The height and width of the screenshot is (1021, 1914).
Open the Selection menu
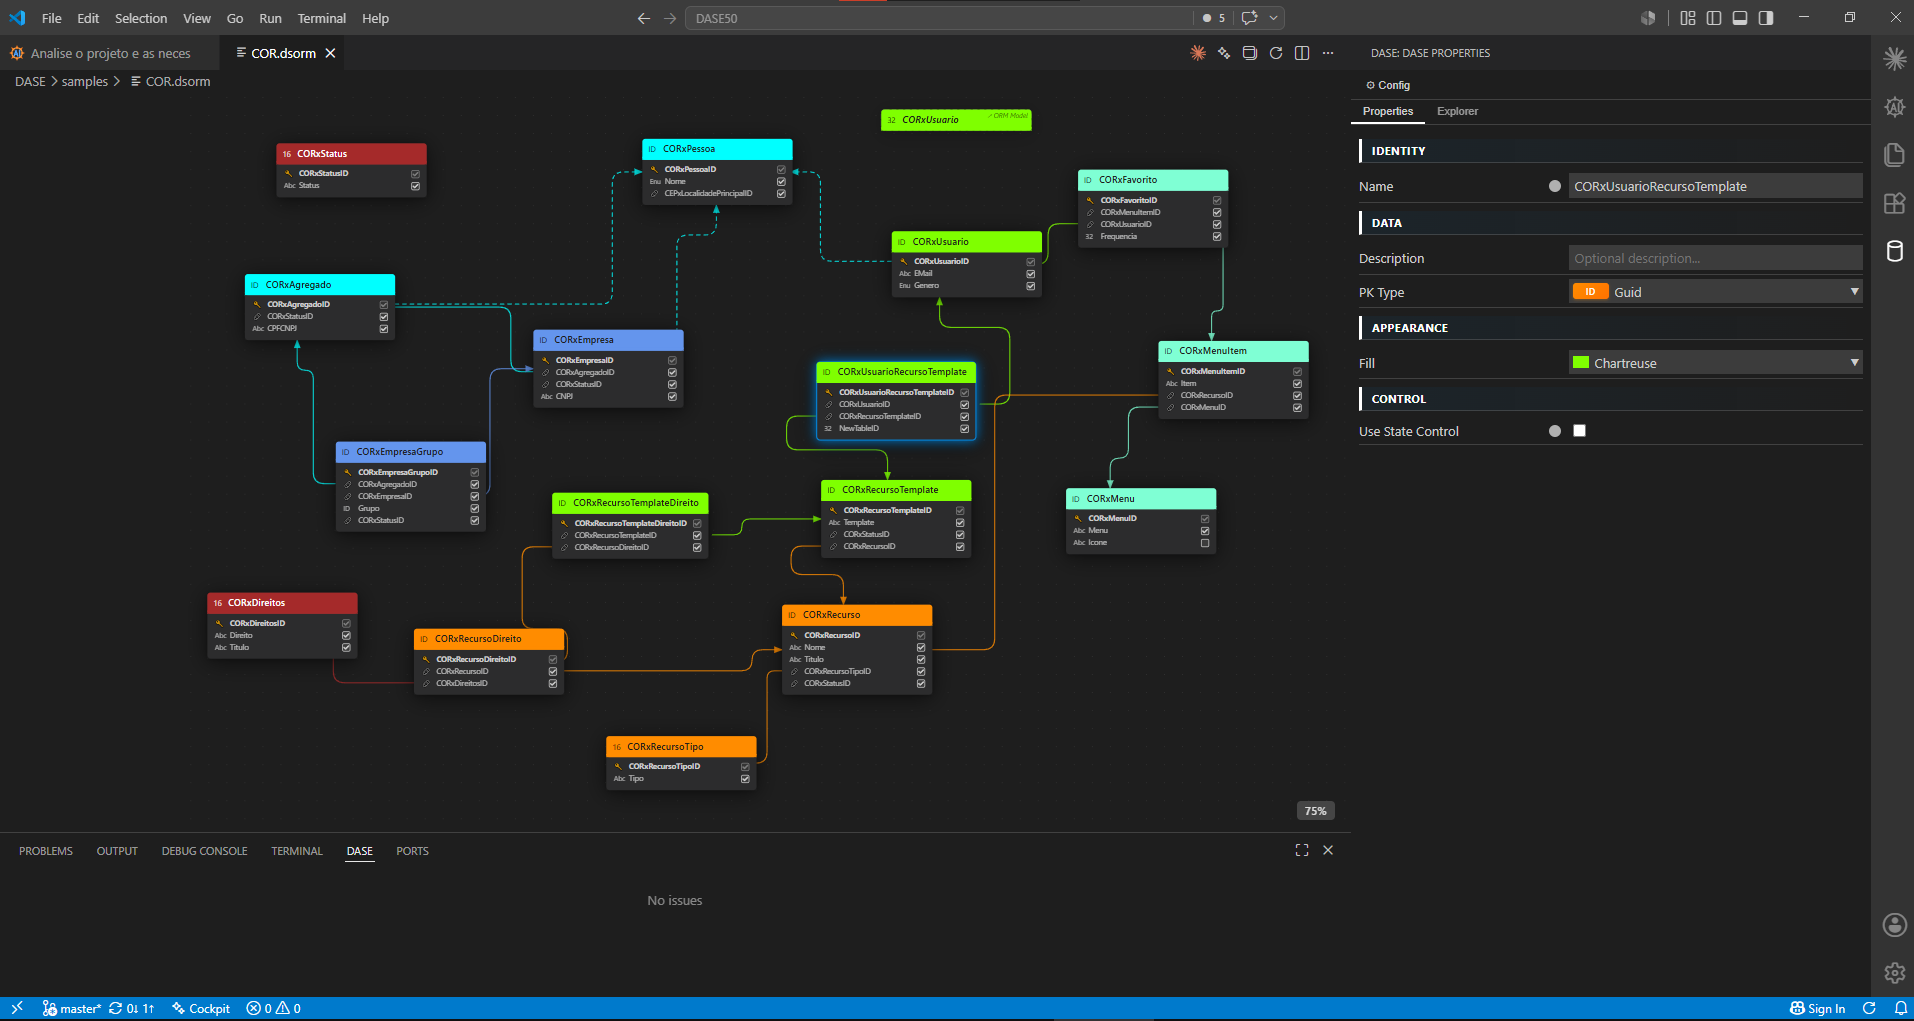(x=141, y=18)
